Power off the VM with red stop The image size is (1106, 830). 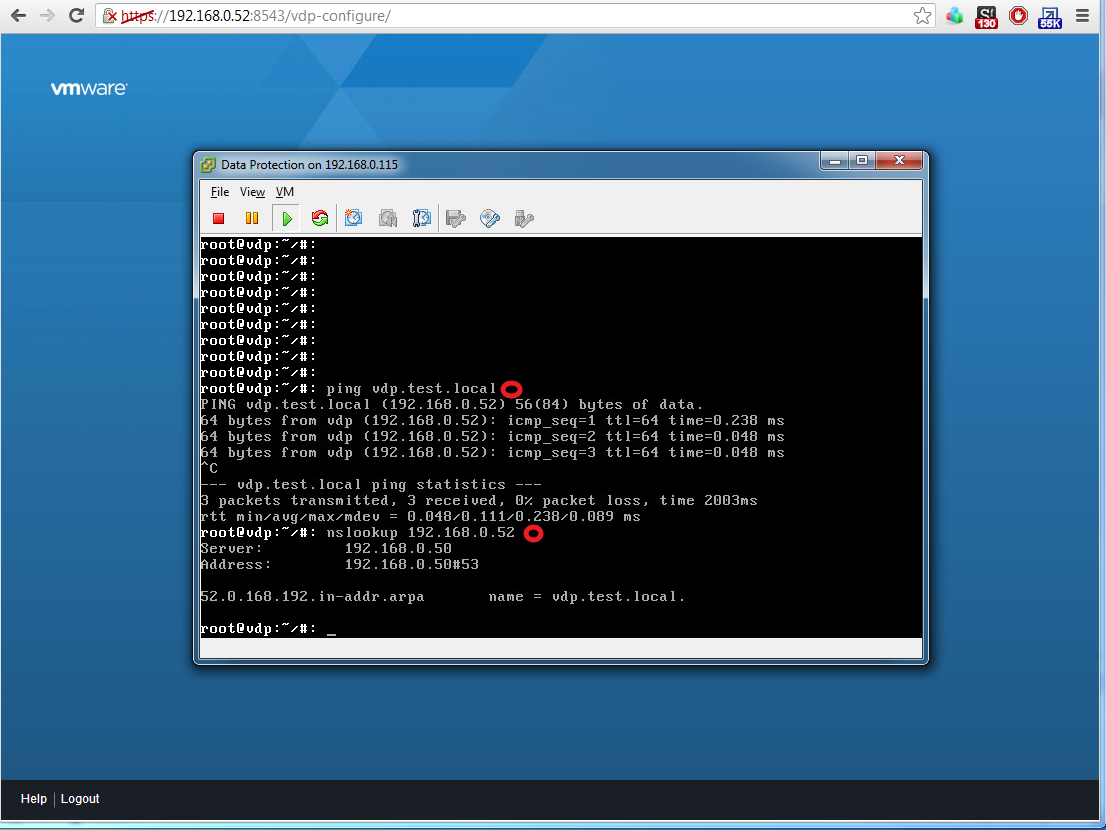click(x=219, y=219)
